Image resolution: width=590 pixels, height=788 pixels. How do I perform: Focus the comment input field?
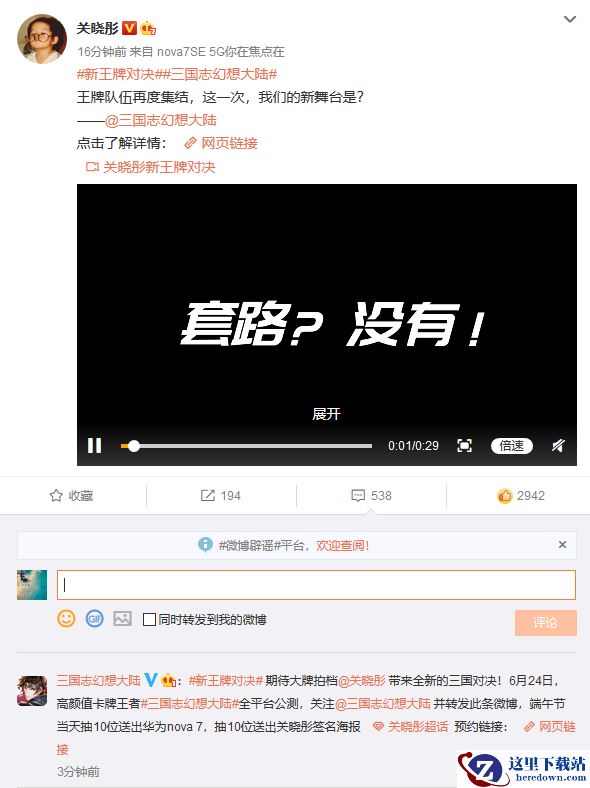[316, 585]
